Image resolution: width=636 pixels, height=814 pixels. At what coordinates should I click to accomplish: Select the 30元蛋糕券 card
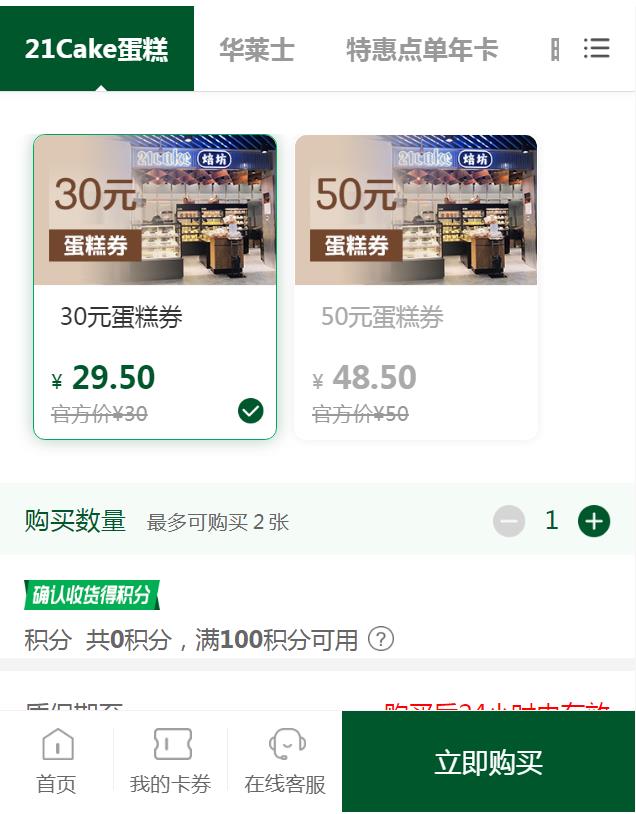pos(155,287)
